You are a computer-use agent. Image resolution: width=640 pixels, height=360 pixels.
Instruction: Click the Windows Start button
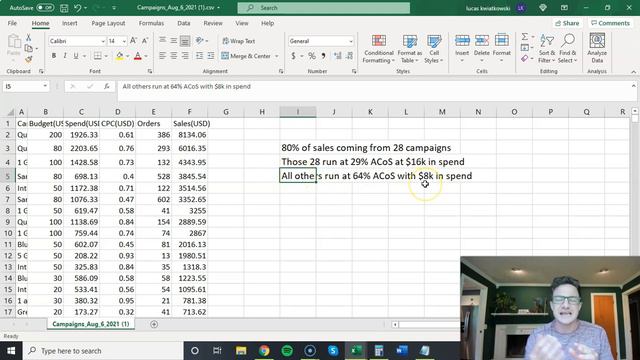point(11,351)
